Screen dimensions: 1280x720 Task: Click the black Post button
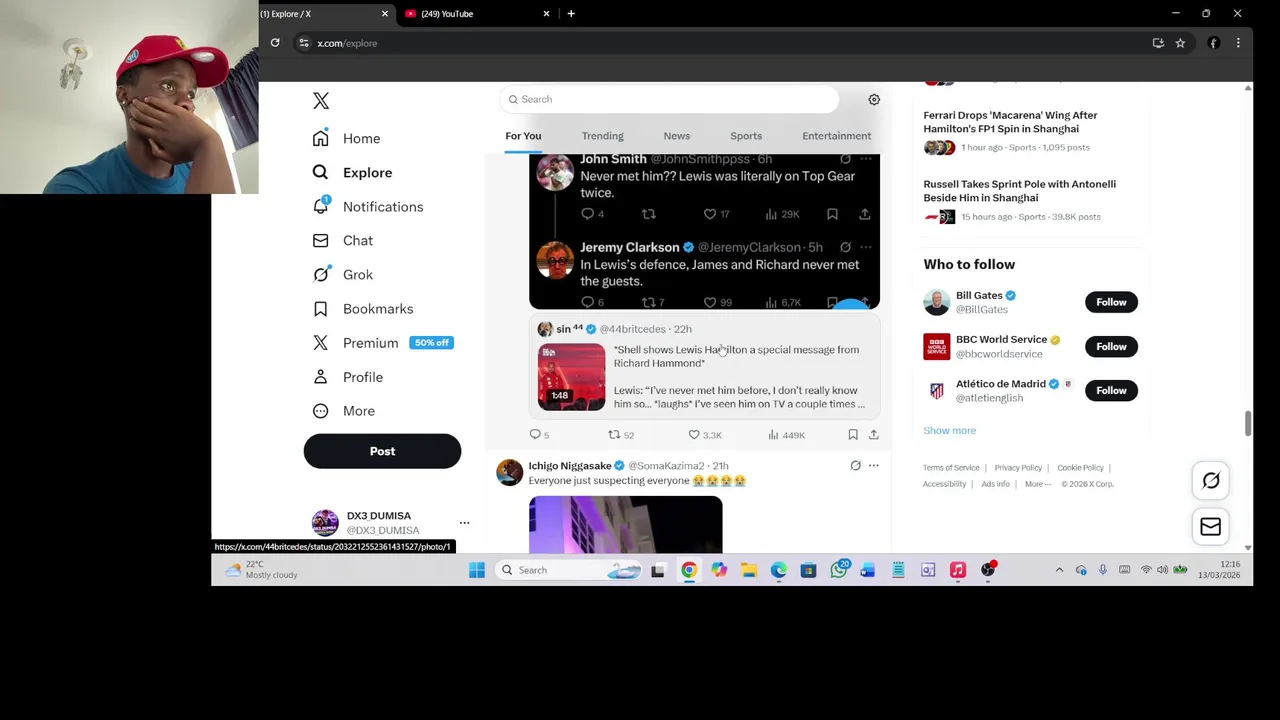382,451
